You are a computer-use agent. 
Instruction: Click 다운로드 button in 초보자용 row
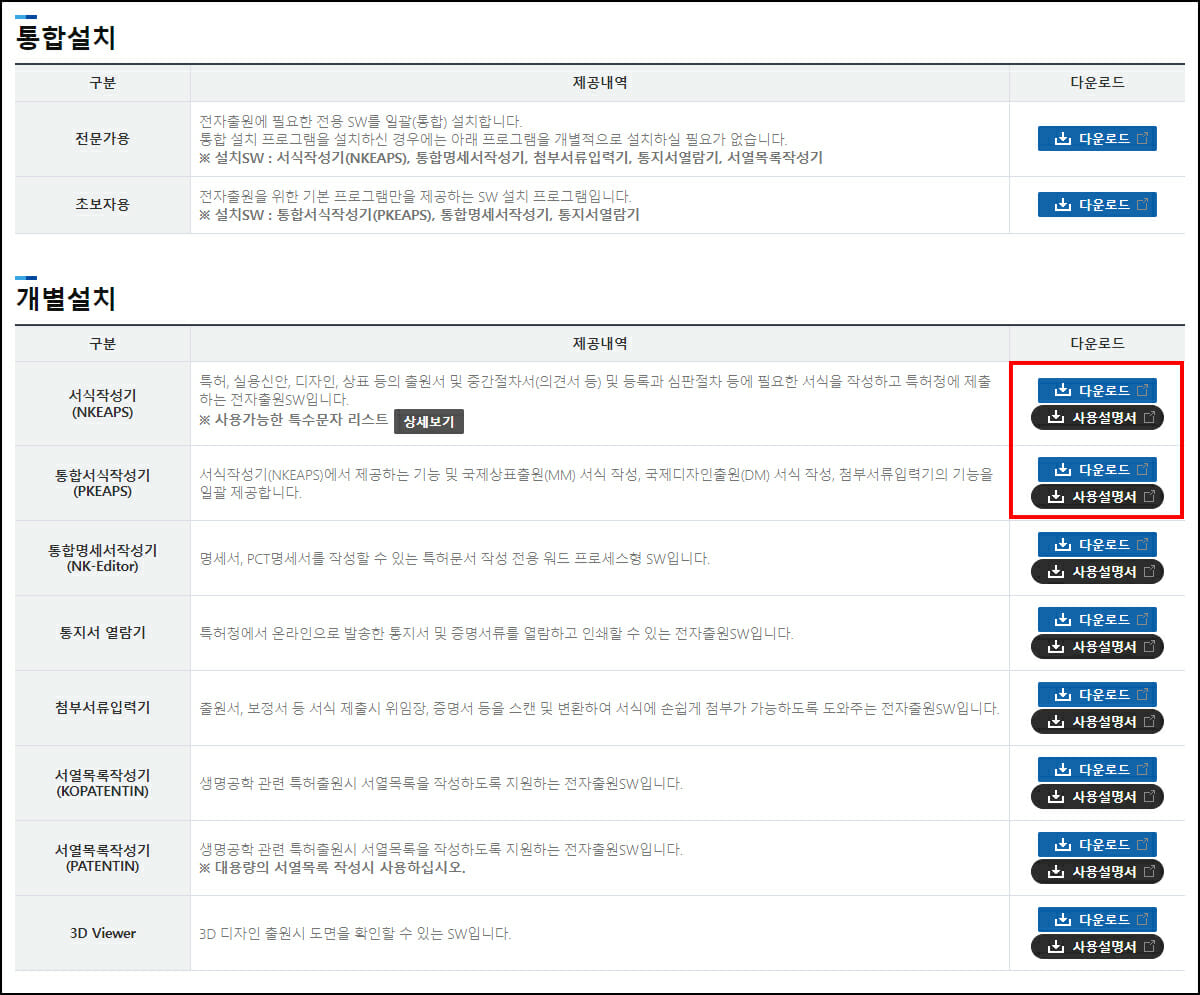tap(1097, 204)
